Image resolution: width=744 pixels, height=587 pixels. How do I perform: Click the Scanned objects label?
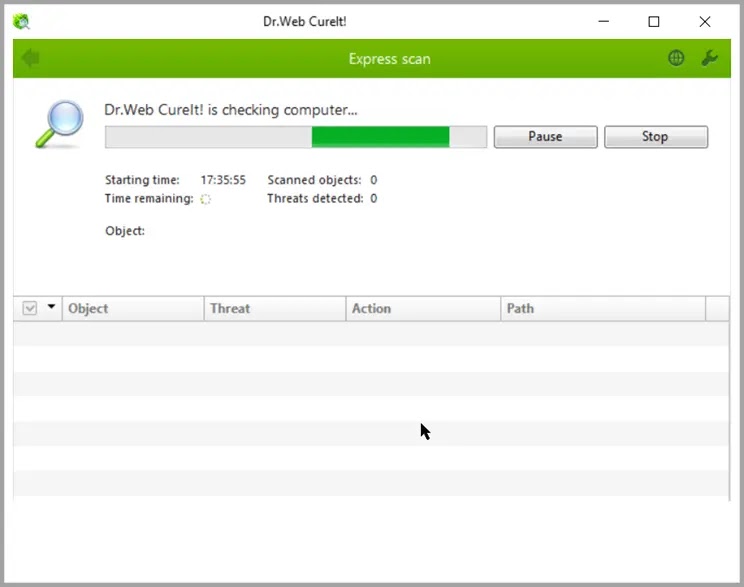(x=314, y=180)
